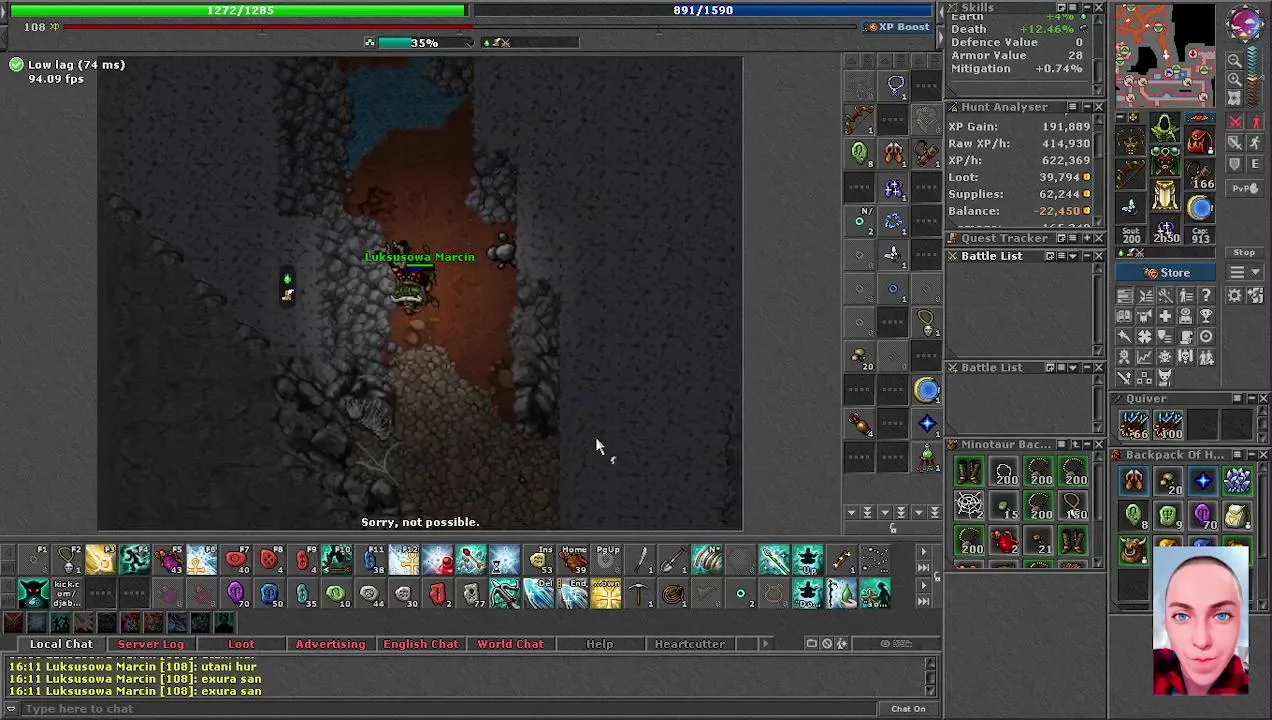
Task: Switch to the Server Log chat tab
Action: 151,644
